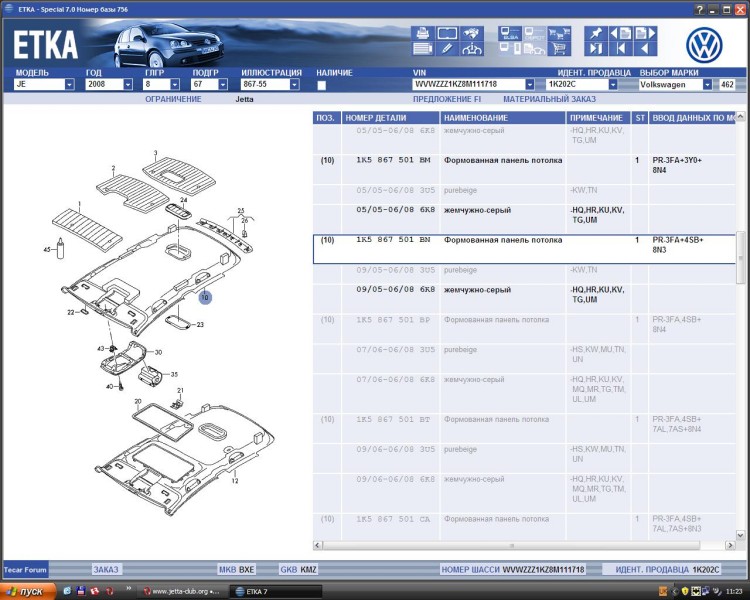Click the parts list scroll left arrow
750x600 pixels.
coord(318,545)
